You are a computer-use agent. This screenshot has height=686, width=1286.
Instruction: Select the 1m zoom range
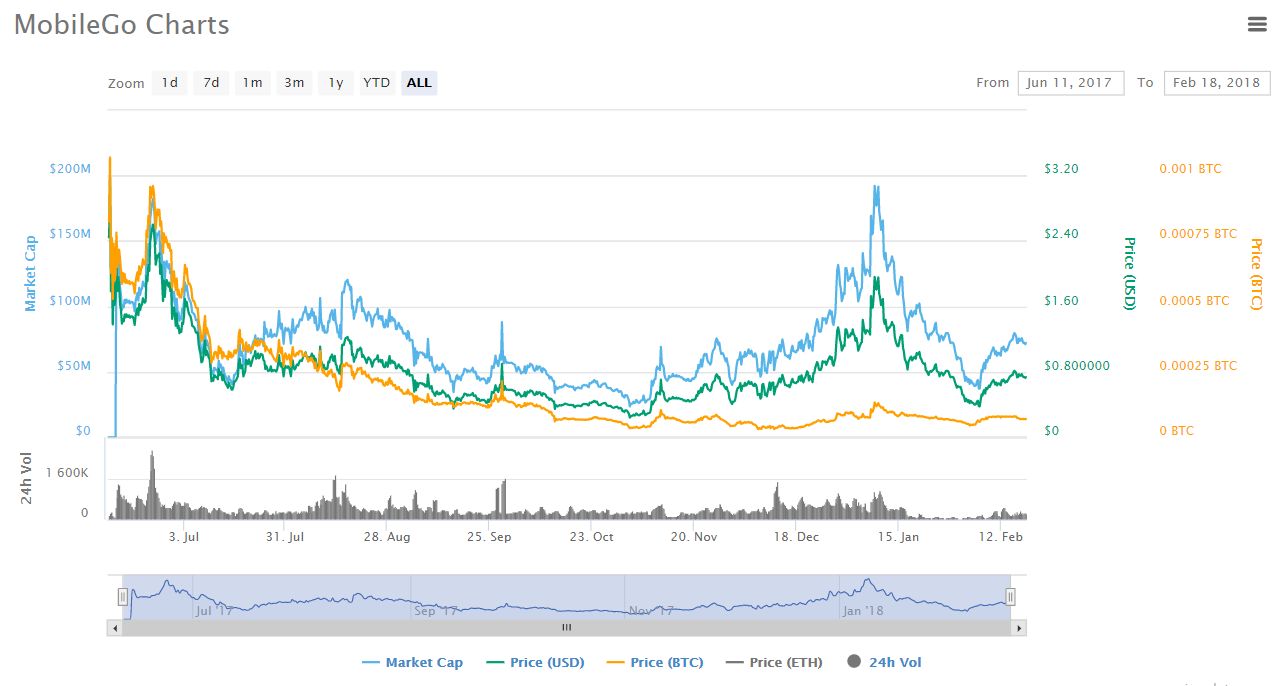point(253,83)
